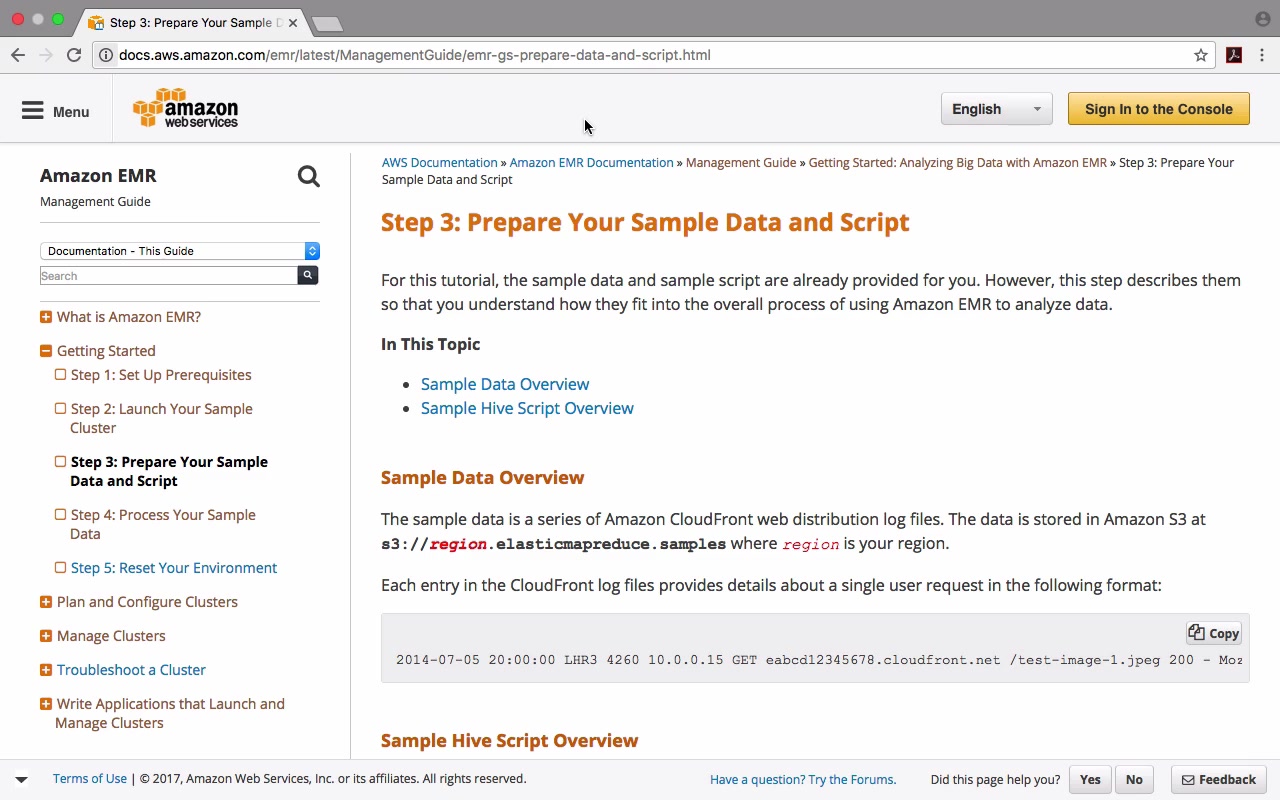Bookmark this page with the star icon
1280x800 pixels.
pyautogui.click(x=1201, y=55)
